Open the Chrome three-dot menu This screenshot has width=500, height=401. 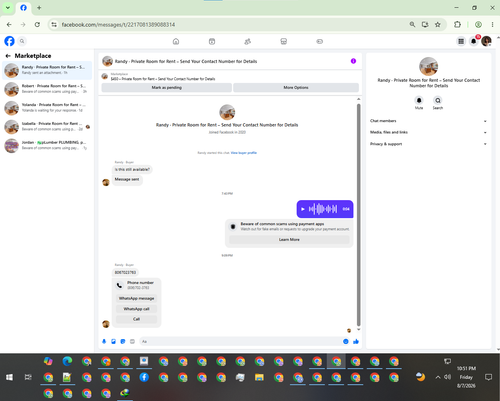(492, 24)
